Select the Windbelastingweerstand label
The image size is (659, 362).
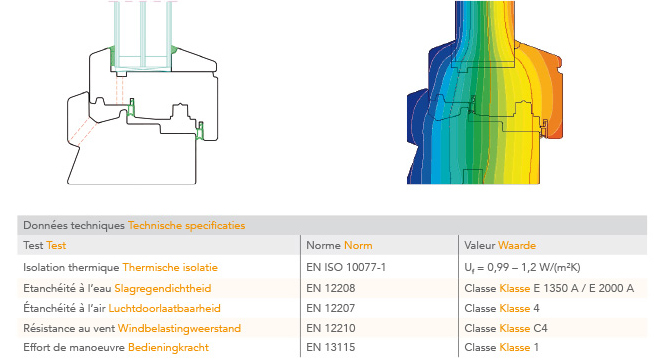(x=179, y=328)
